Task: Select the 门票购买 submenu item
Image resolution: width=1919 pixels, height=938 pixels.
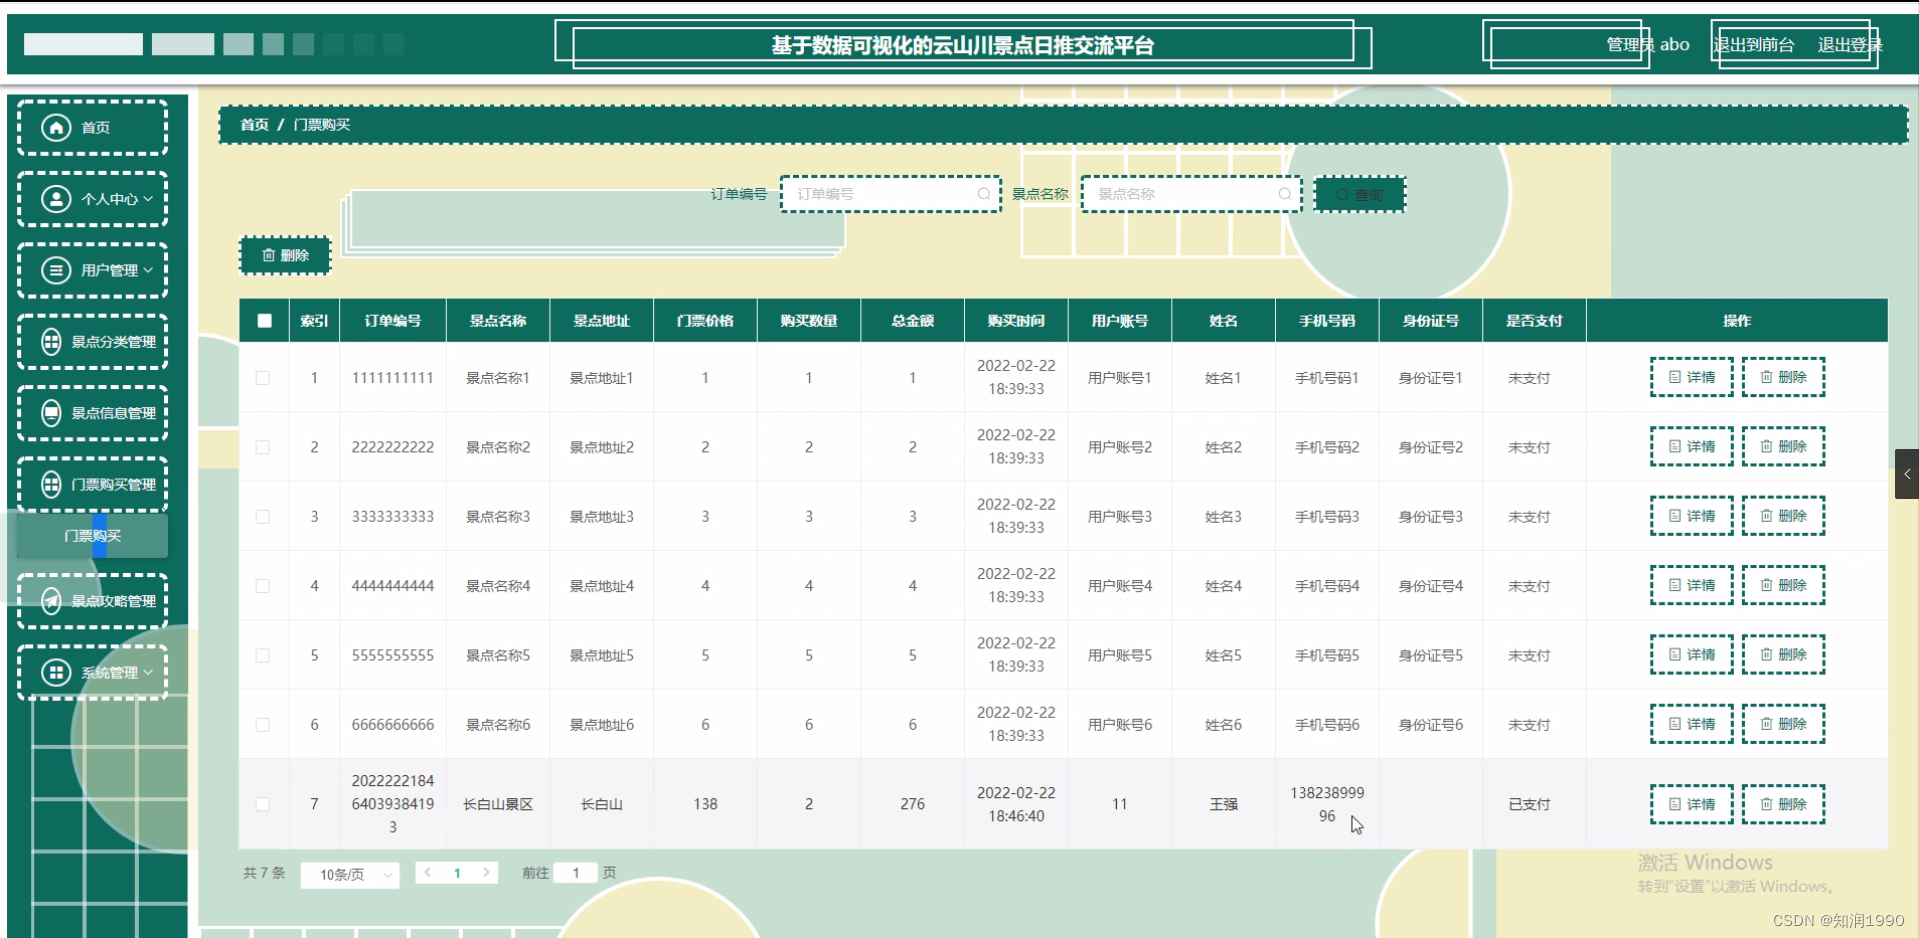Action: [92, 536]
